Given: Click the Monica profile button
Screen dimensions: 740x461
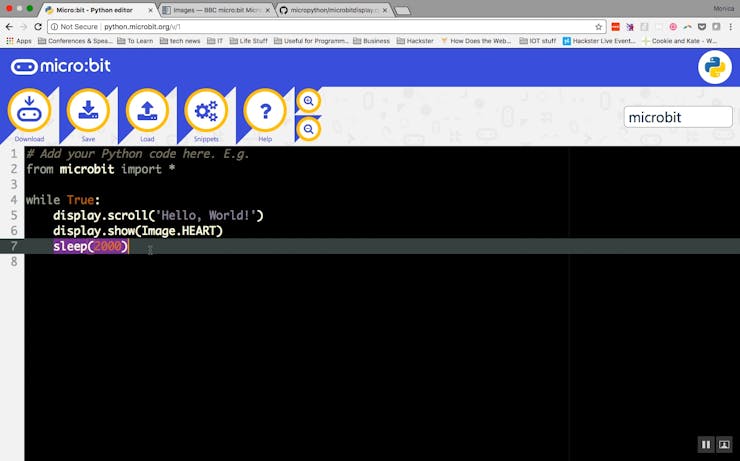Looking at the screenshot, I should pos(723,8).
